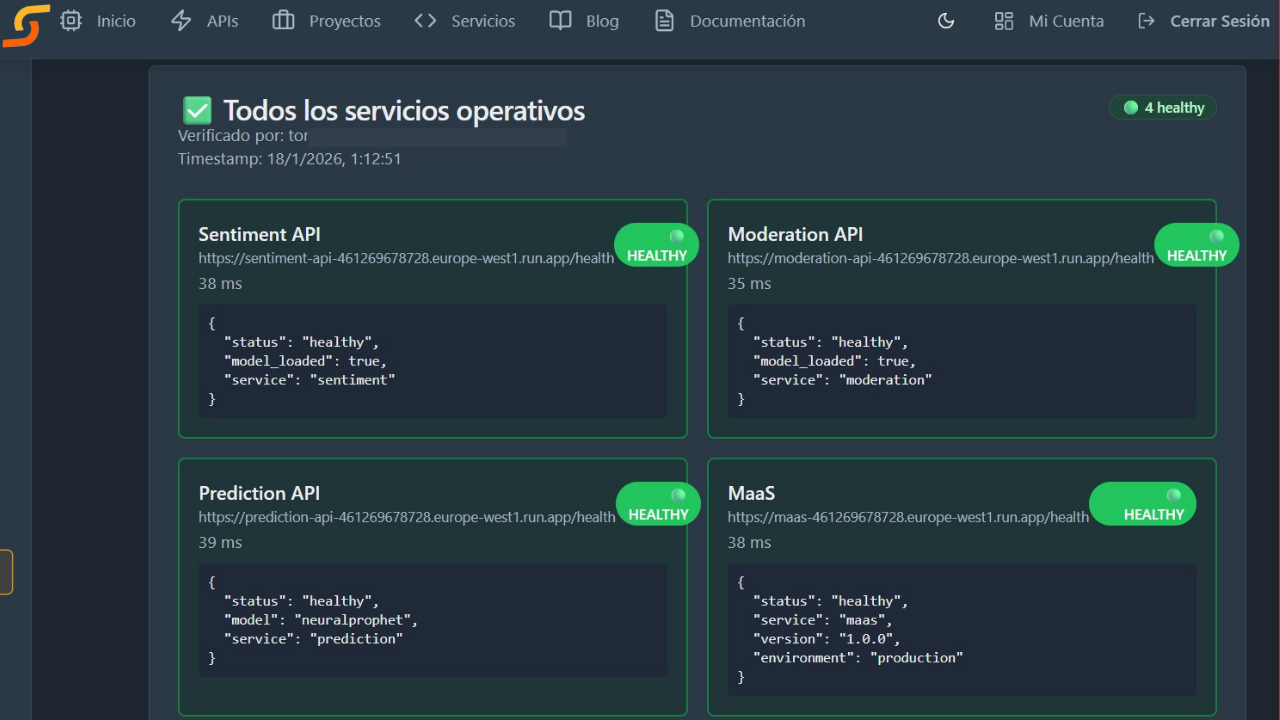Open the MaaS health URL
1280x720 pixels.
(908, 517)
